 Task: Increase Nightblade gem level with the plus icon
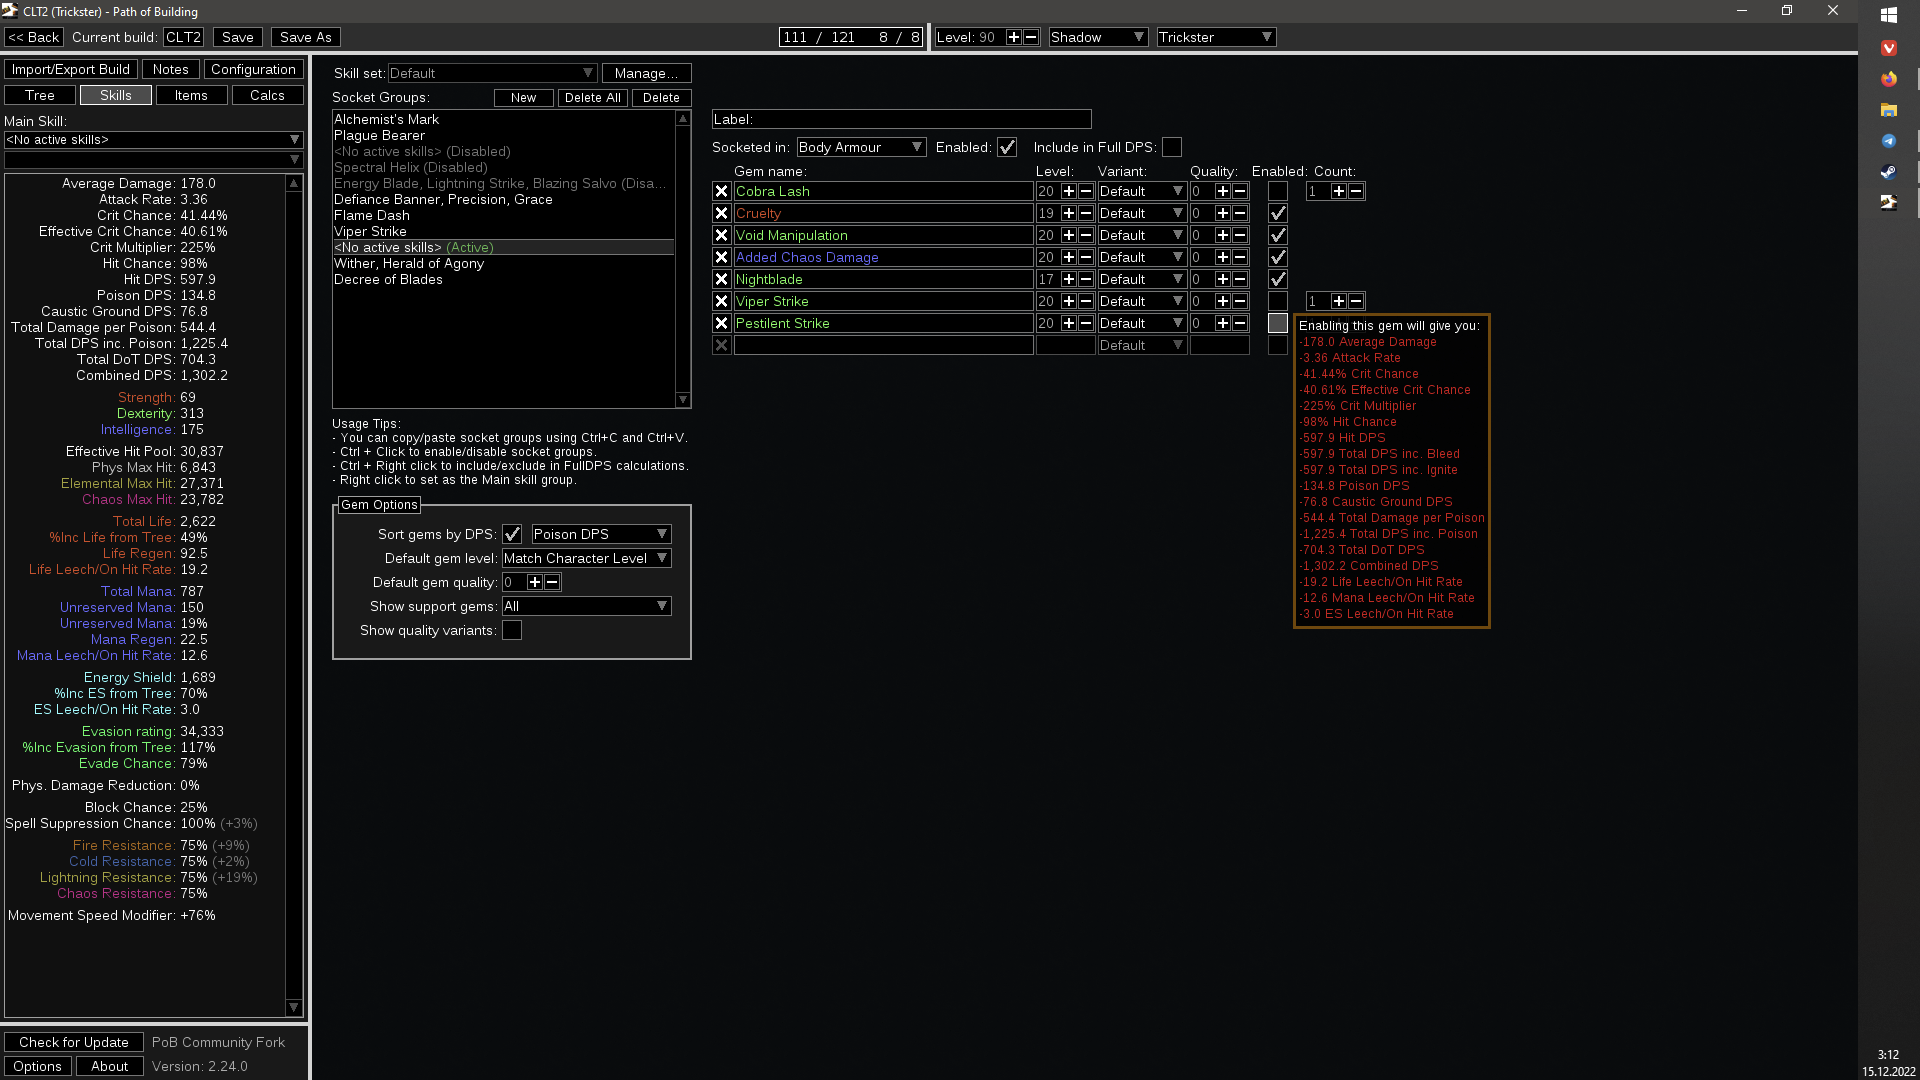pos(1069,279)
